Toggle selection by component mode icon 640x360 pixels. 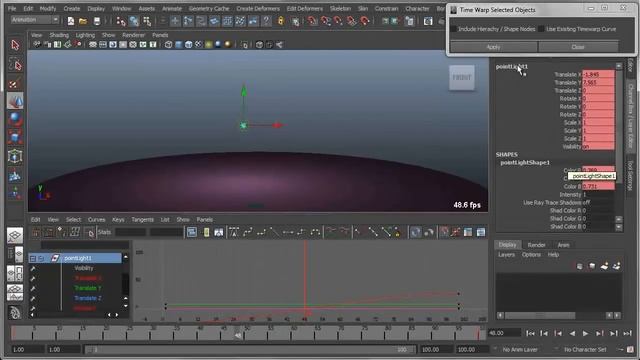(147, 21)
